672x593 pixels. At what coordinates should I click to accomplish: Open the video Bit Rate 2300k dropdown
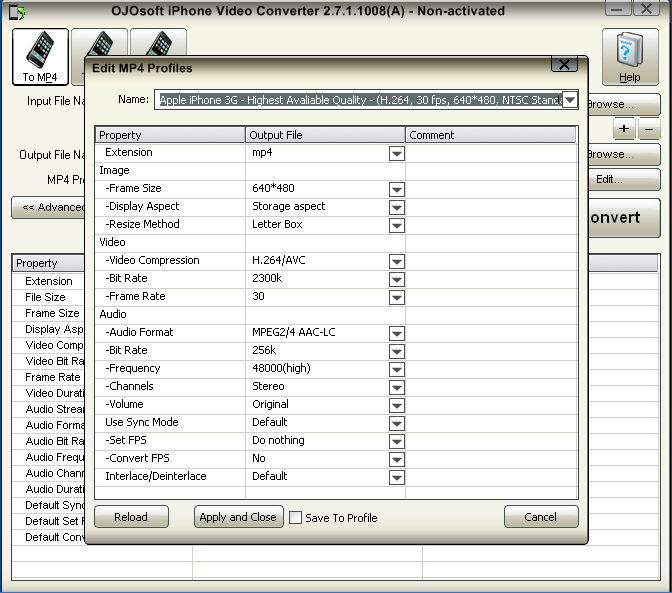tap(397, 279)
